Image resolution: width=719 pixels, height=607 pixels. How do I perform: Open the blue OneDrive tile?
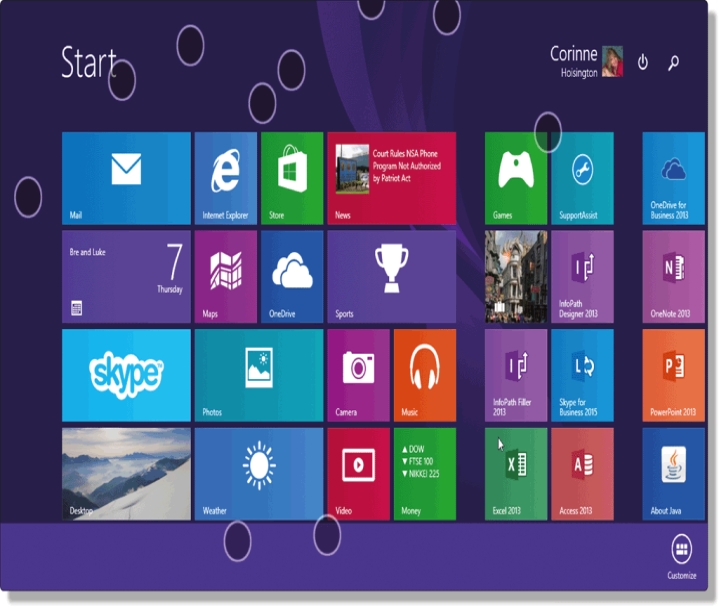(x=292, y=277)
